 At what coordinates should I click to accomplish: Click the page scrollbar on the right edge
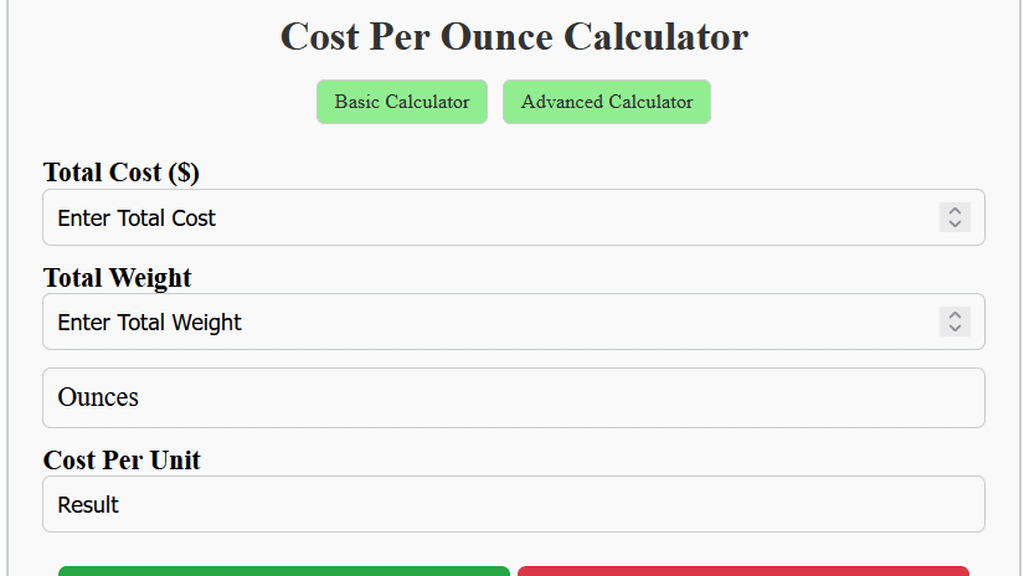[1019, 288]
